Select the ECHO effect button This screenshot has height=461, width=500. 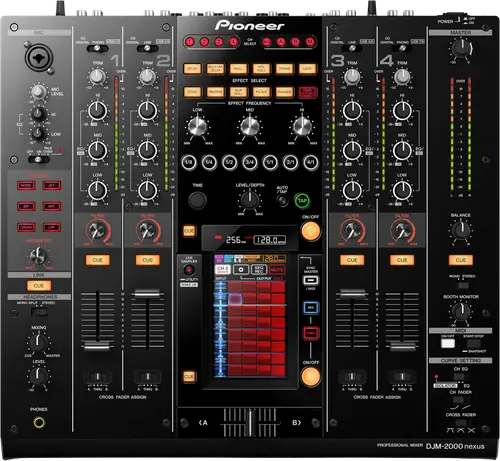tap(192, 92)
